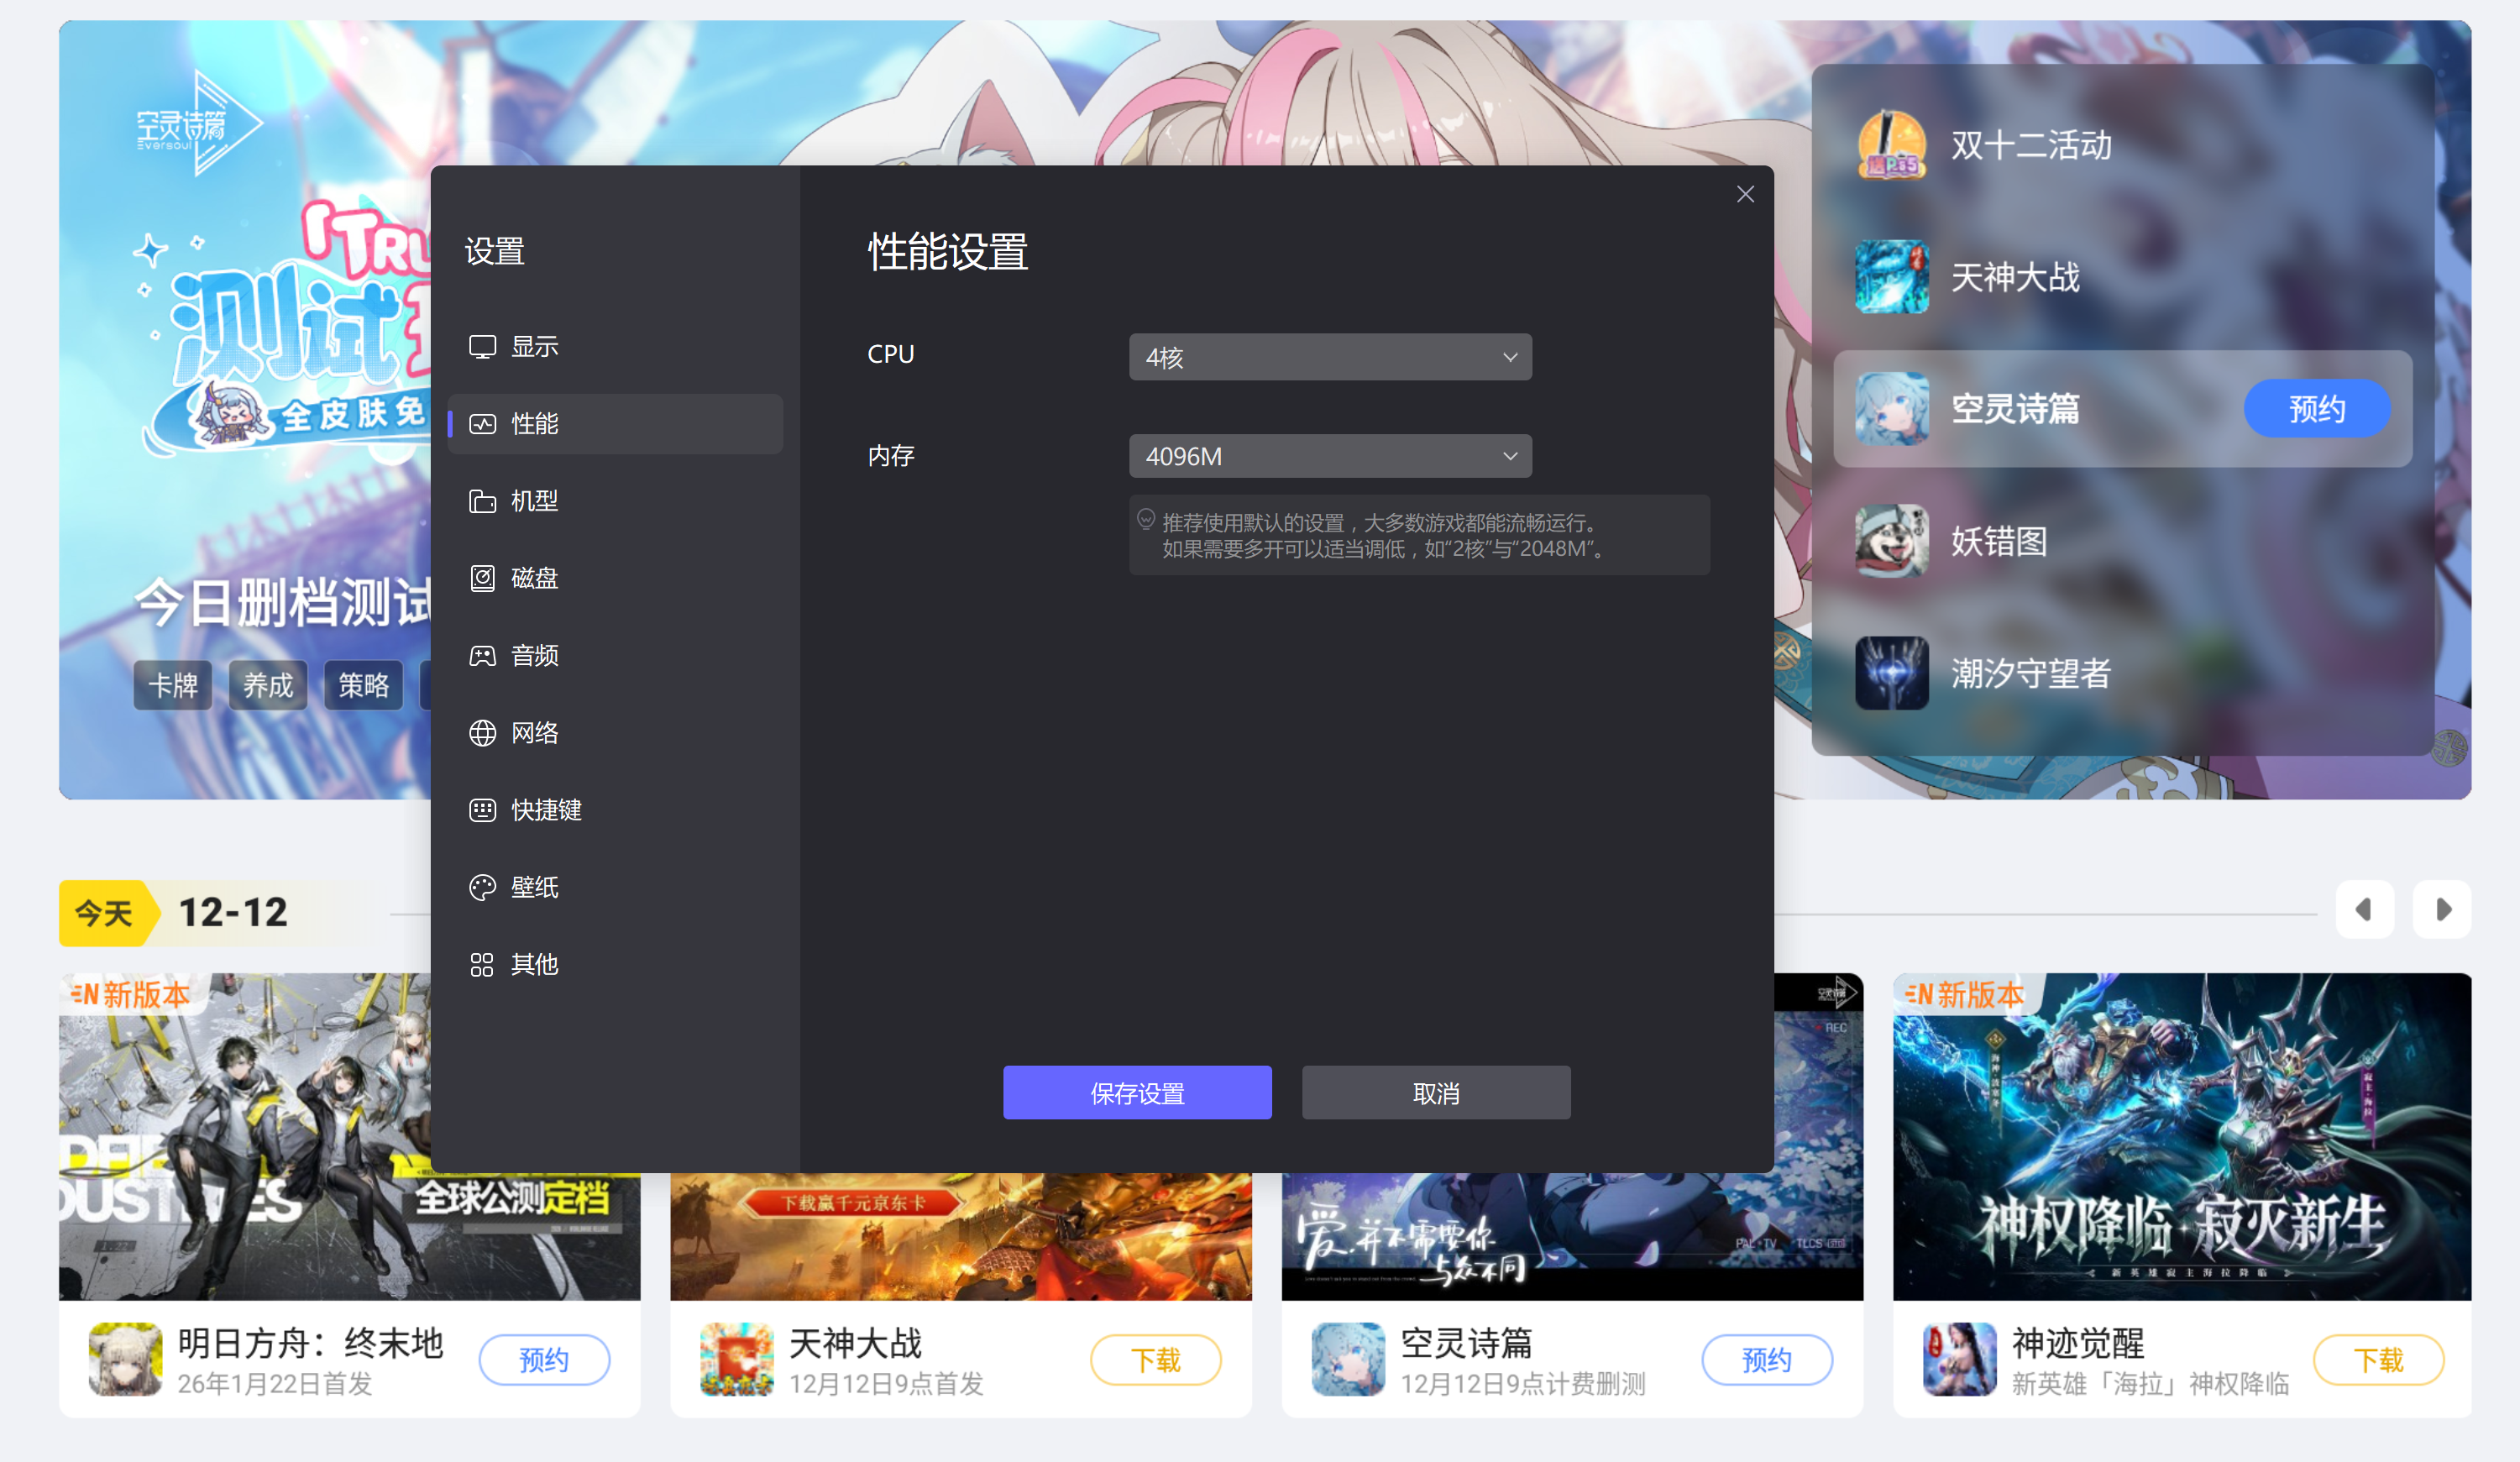
Task: Download 神迹觉醒 with the 下载 button
Action: 2377,1359
